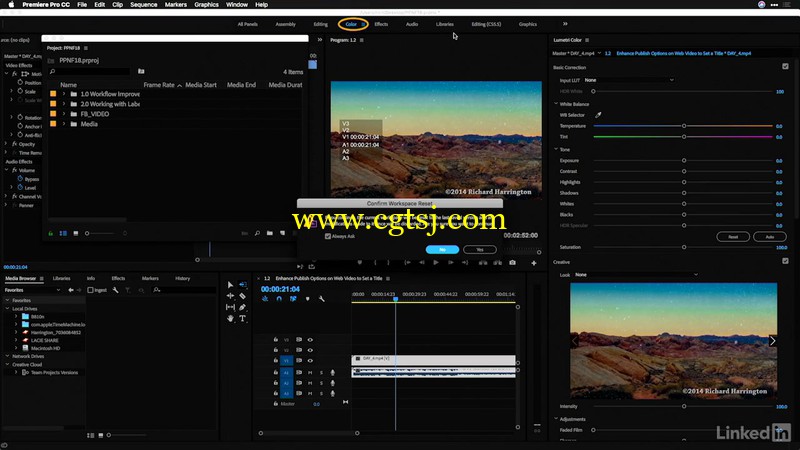Select the Selection arrow tool
The image size is (800, 450).
[x=230, y=285]
